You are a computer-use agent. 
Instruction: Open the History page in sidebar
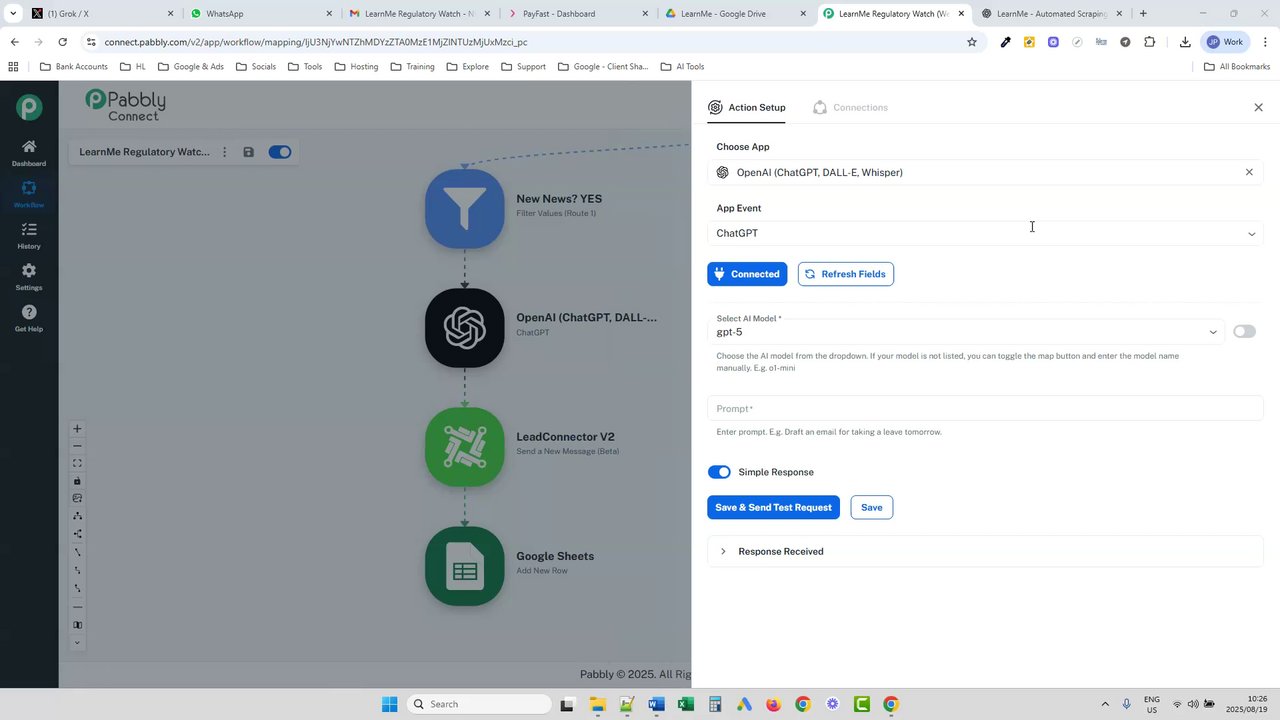pos(29,236)
